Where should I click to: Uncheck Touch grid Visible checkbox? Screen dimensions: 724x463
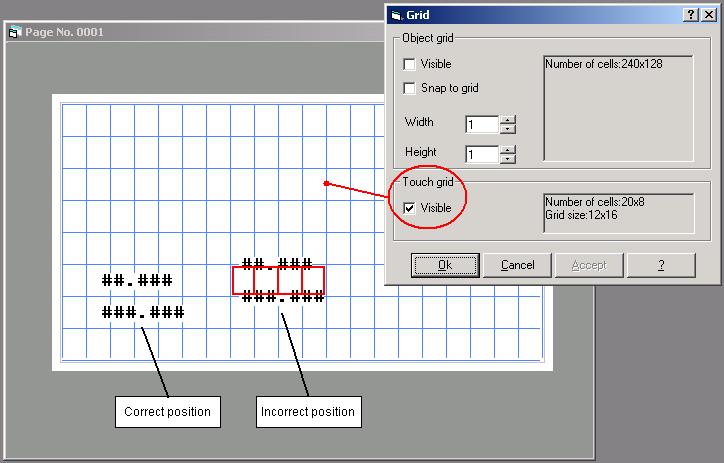click(x=410, y=208)
